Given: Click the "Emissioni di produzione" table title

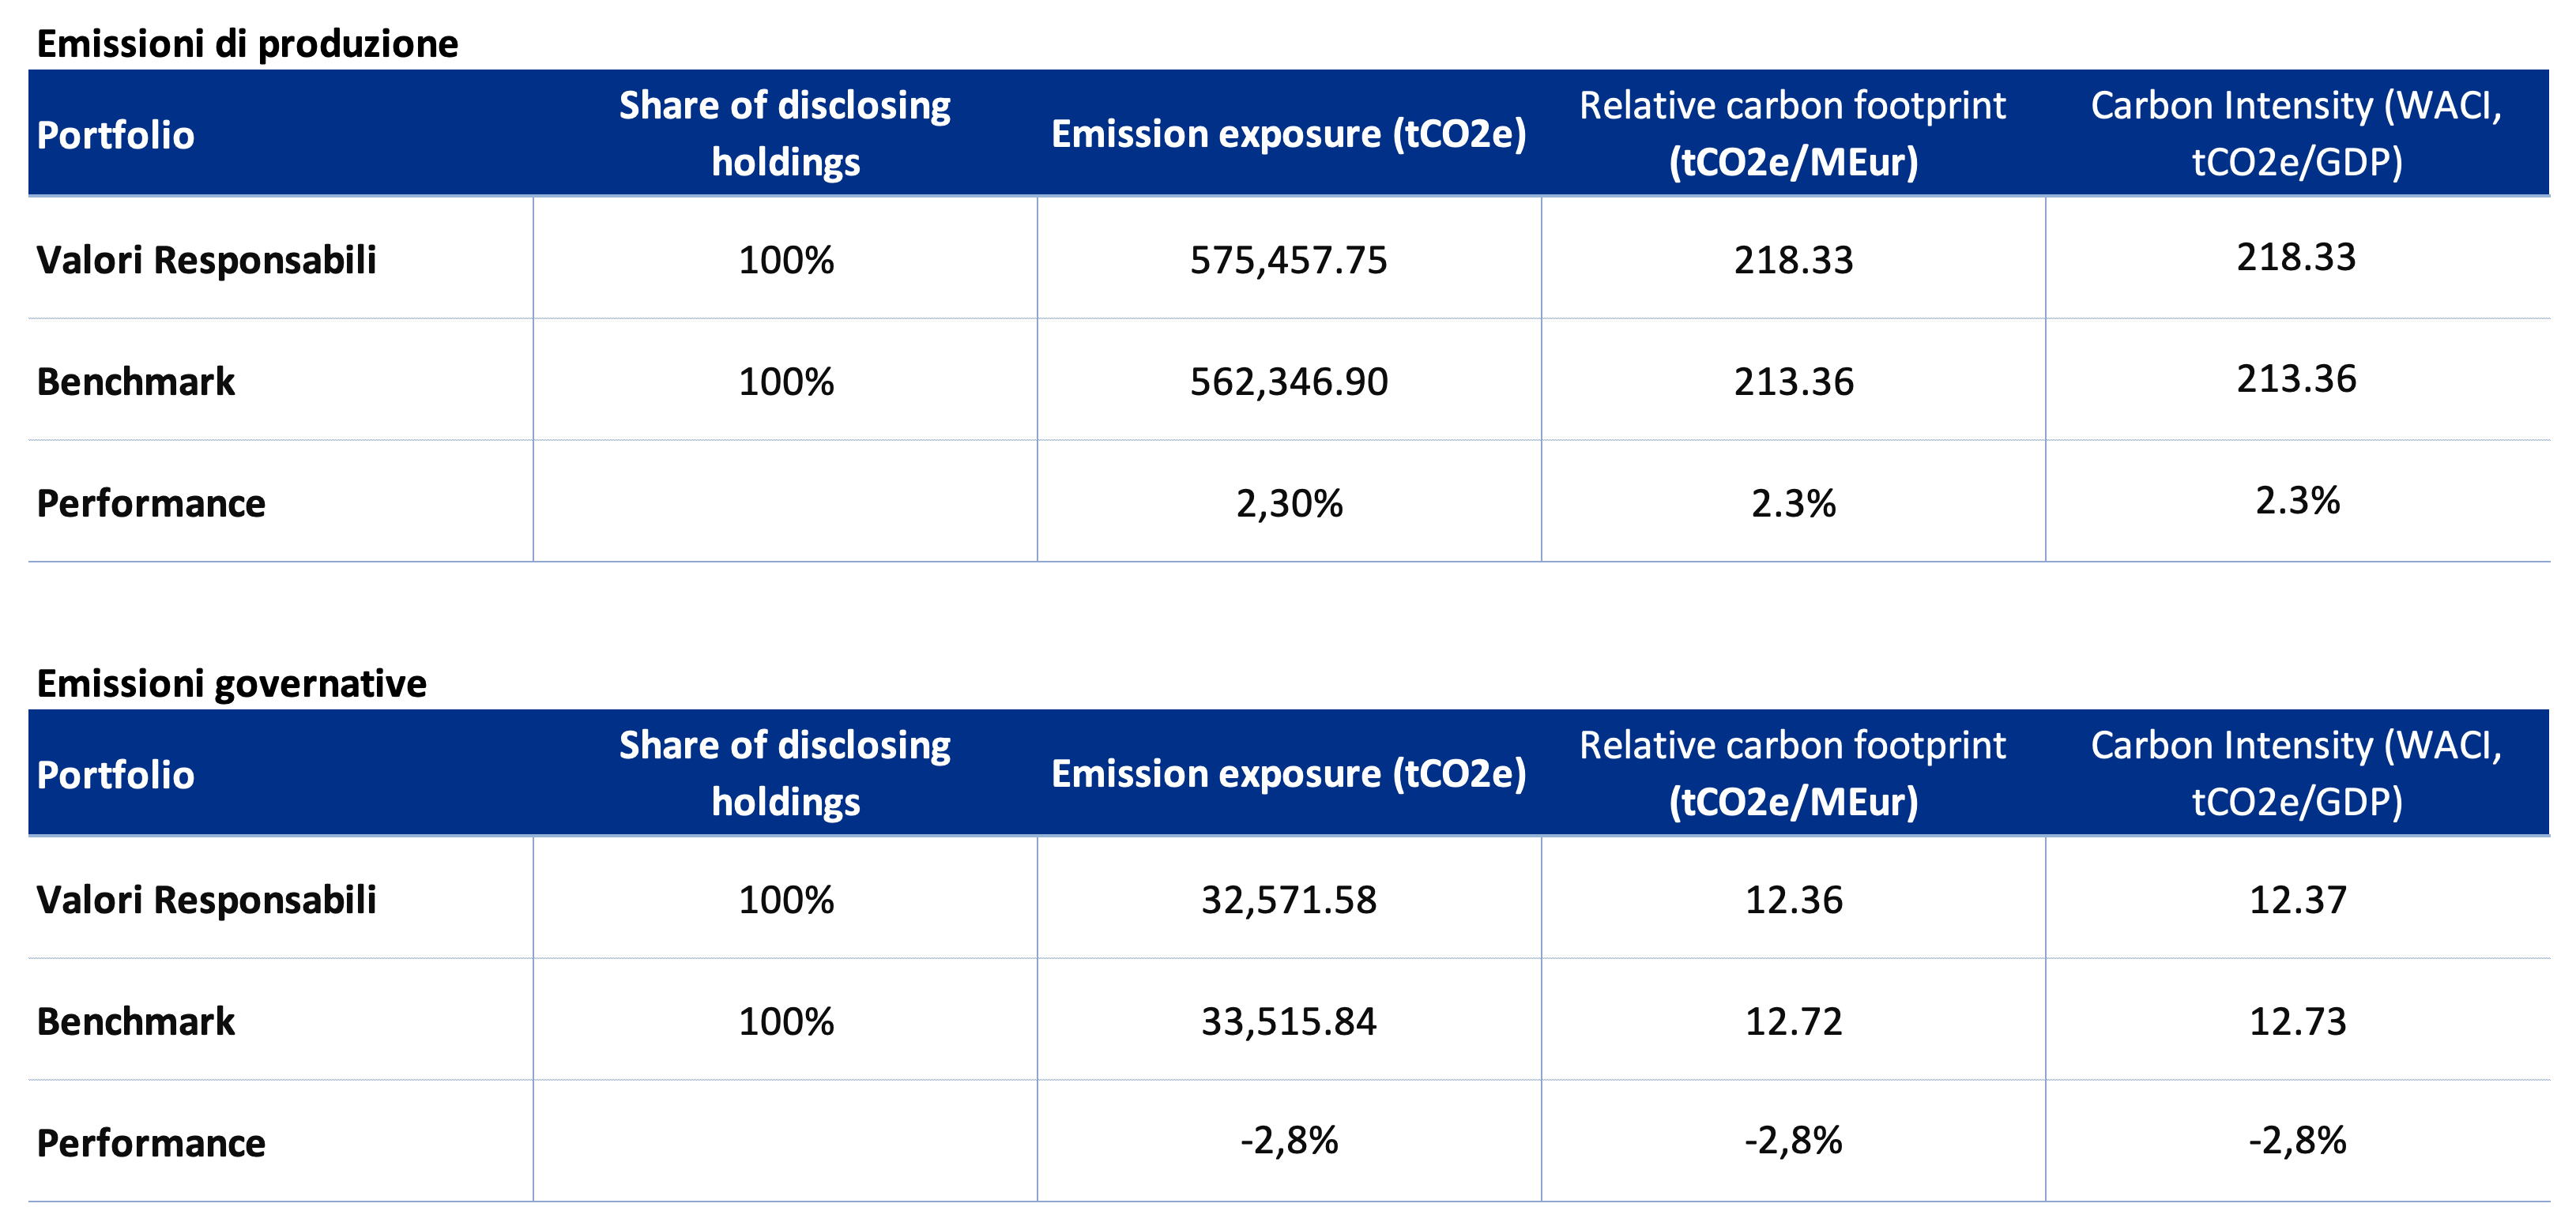Looking at the screenshot, I should tap(247, 44).
